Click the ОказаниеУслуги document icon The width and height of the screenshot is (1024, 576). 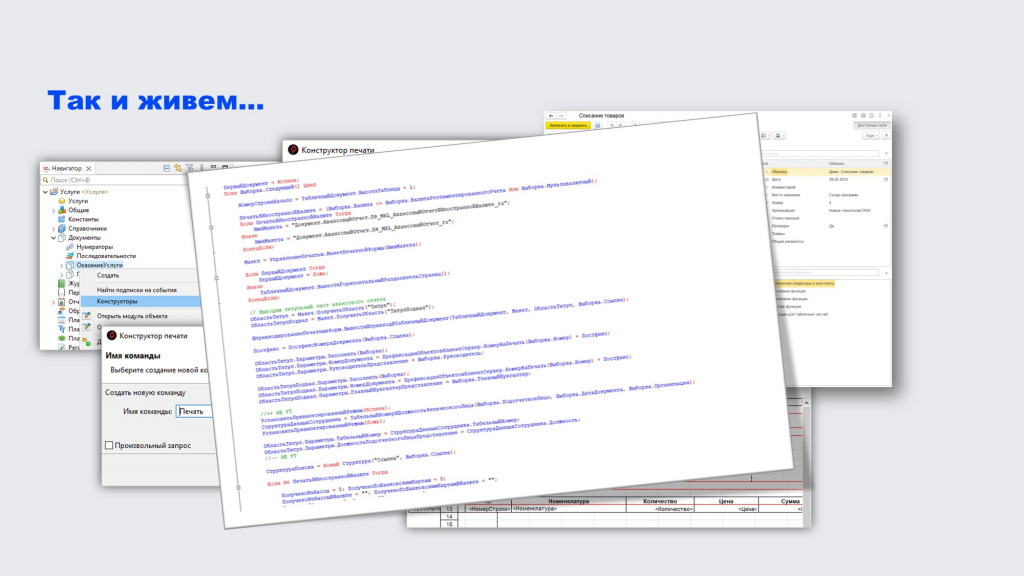click(70, 265)
